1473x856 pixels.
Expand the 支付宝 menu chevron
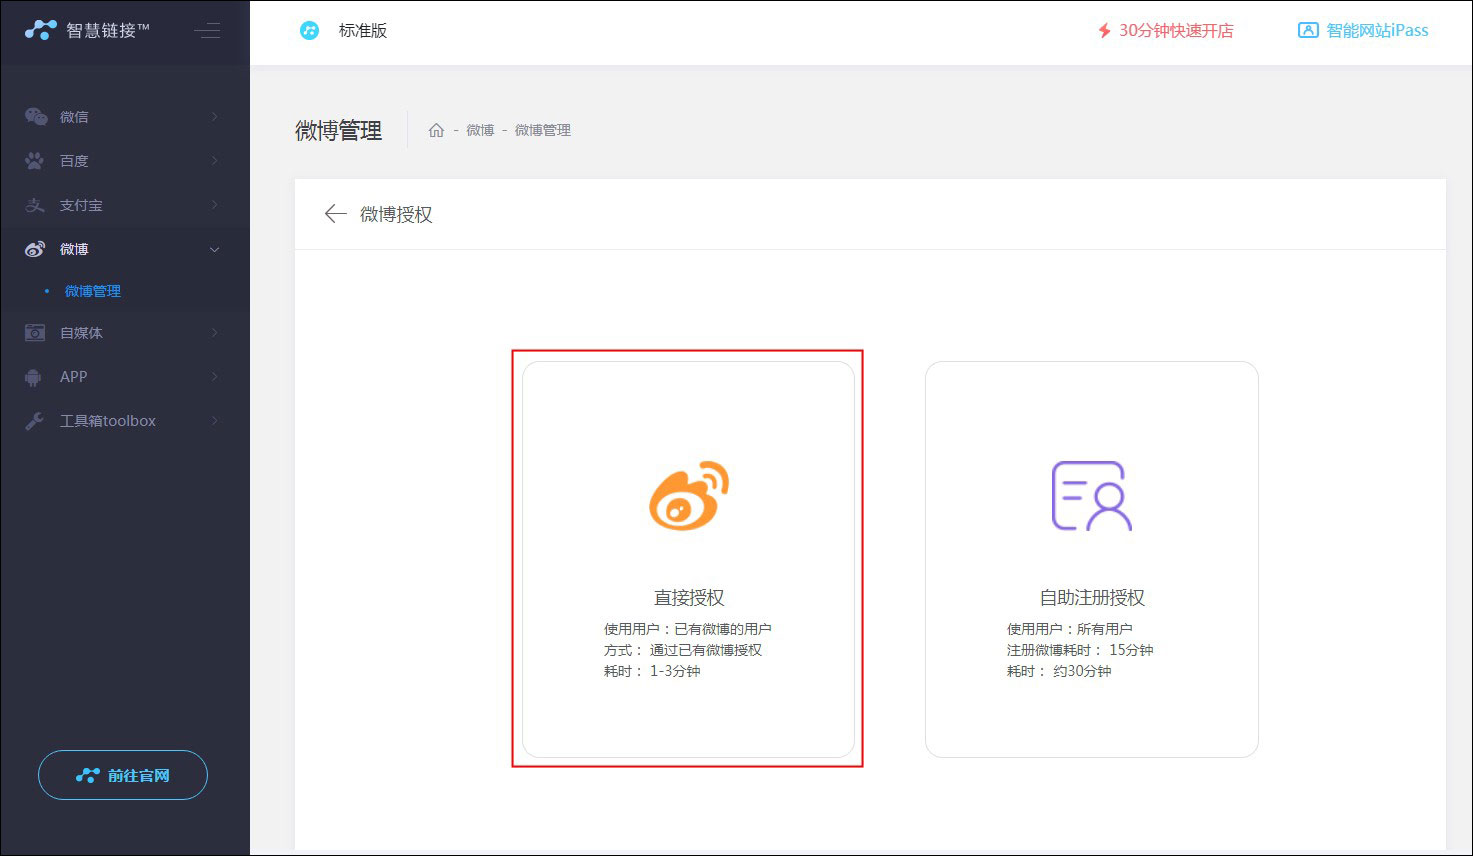[214, 205]
